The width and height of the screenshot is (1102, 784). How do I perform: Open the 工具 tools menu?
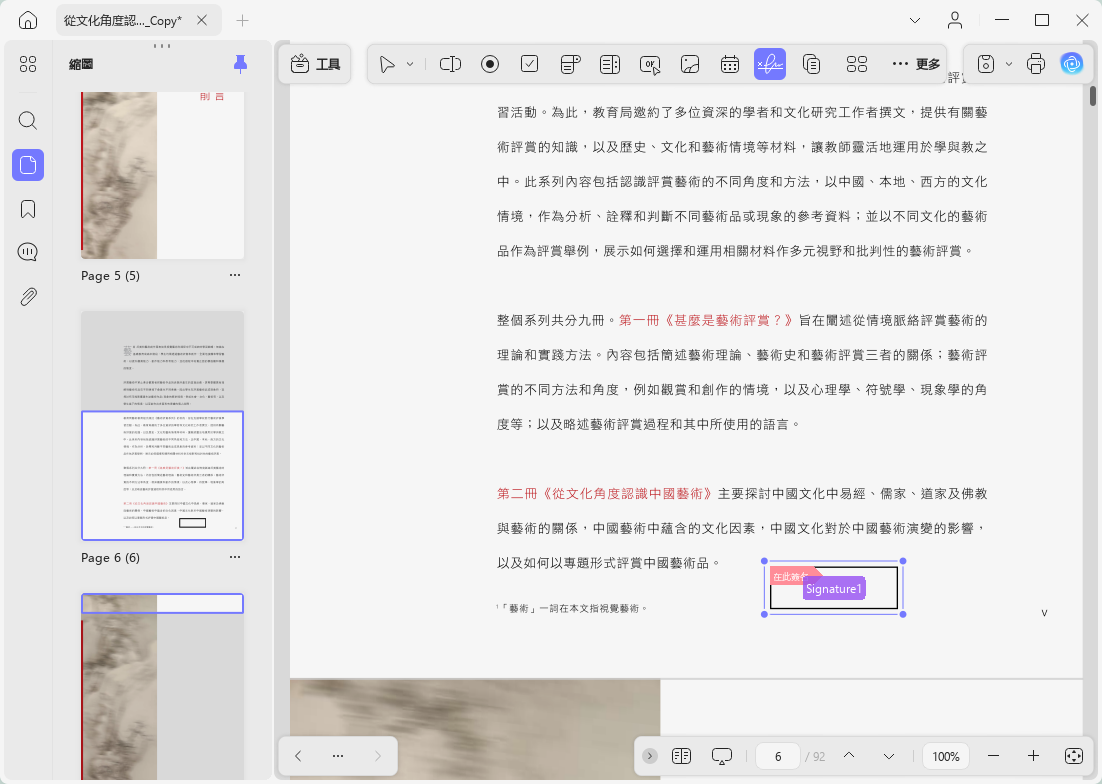pyautogui.click(x=315, y=65)
